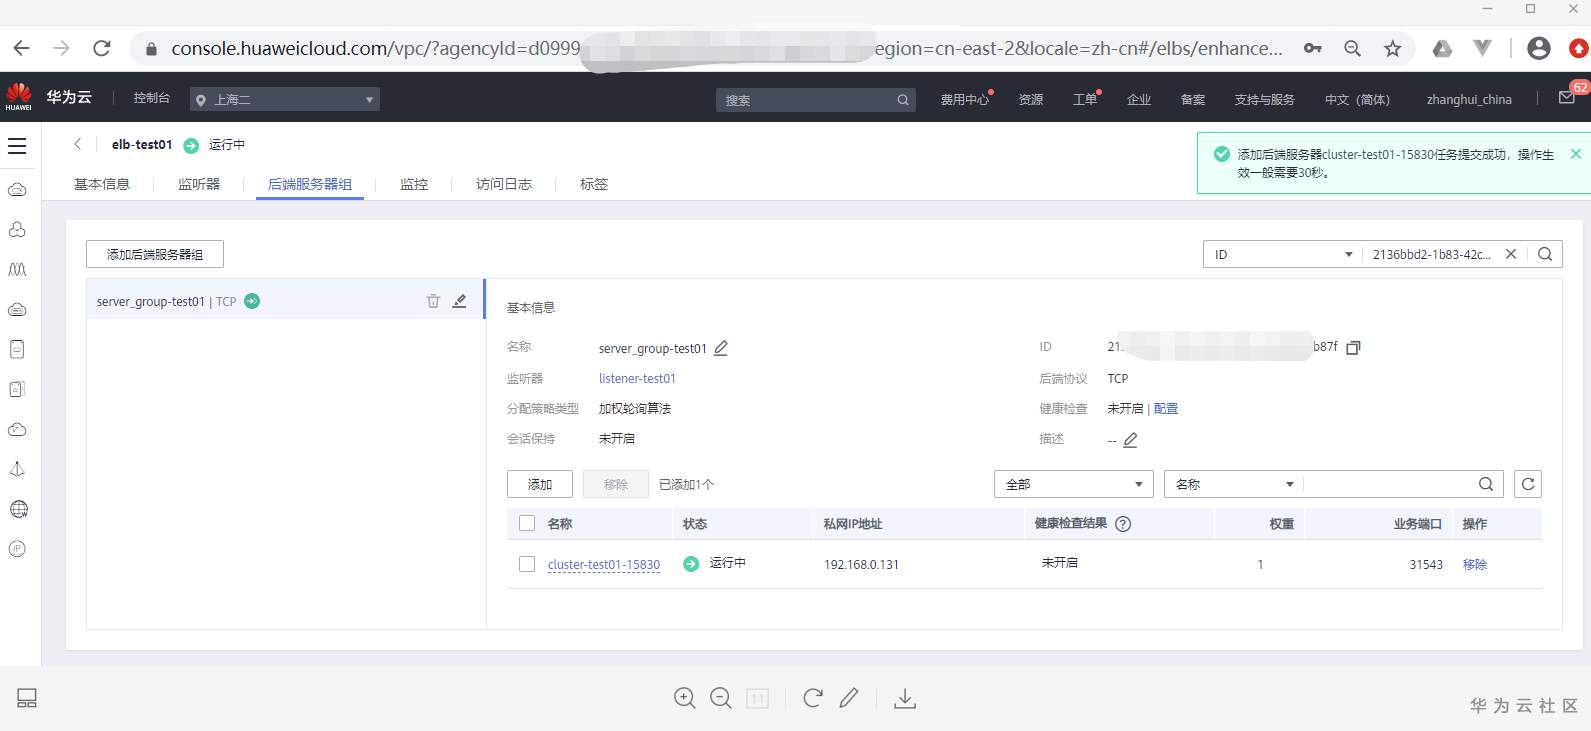Delete server_group-test01 with the trash icon
This screenshot has width=1591, height=731.
click(433, 301)
